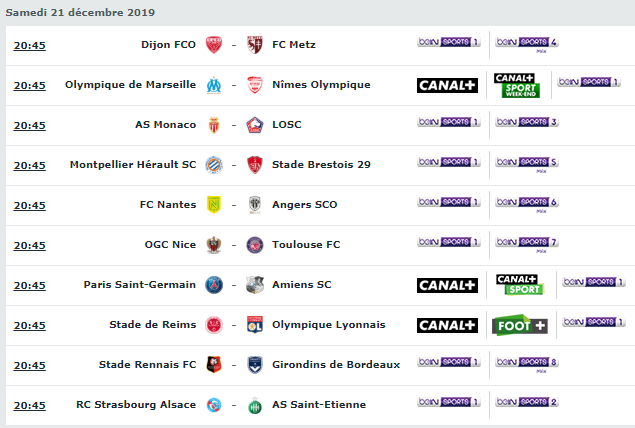
Task: Select the LOSC club badge
Action: point(255,125)
